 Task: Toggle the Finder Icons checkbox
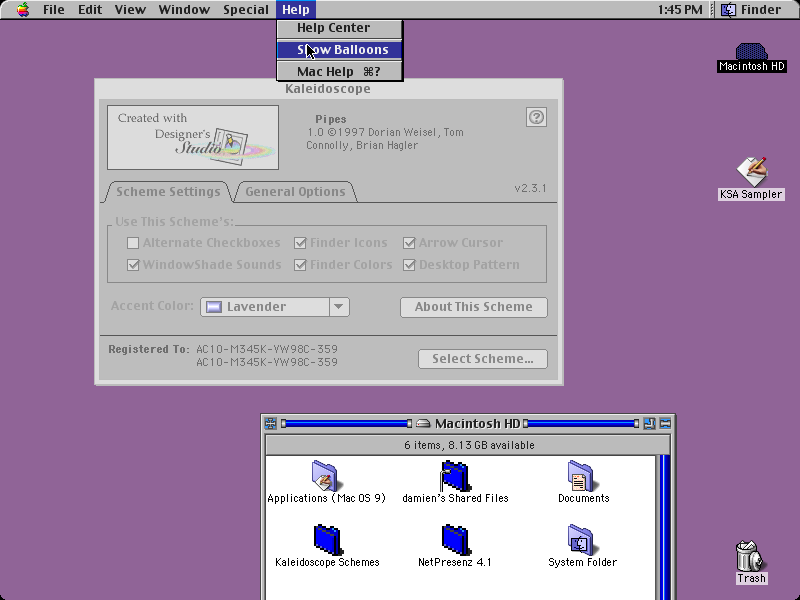coord(300,243)
